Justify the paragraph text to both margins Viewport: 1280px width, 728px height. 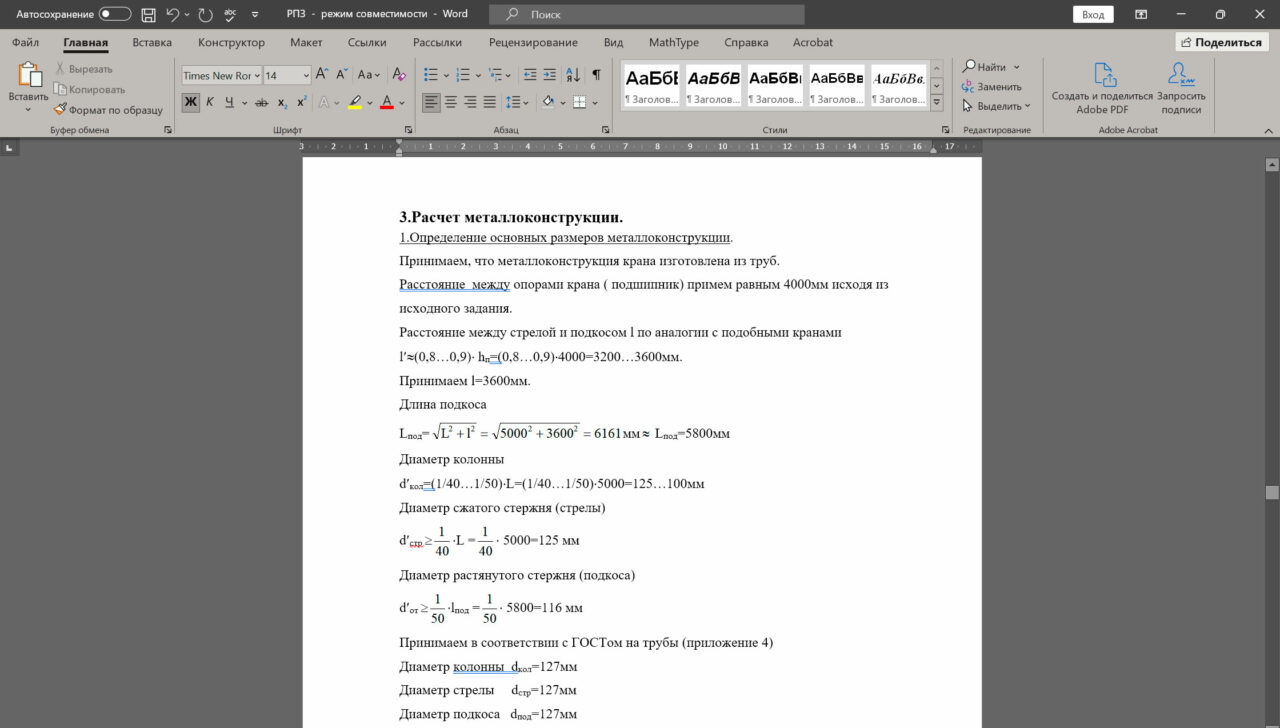click(490, 102)
